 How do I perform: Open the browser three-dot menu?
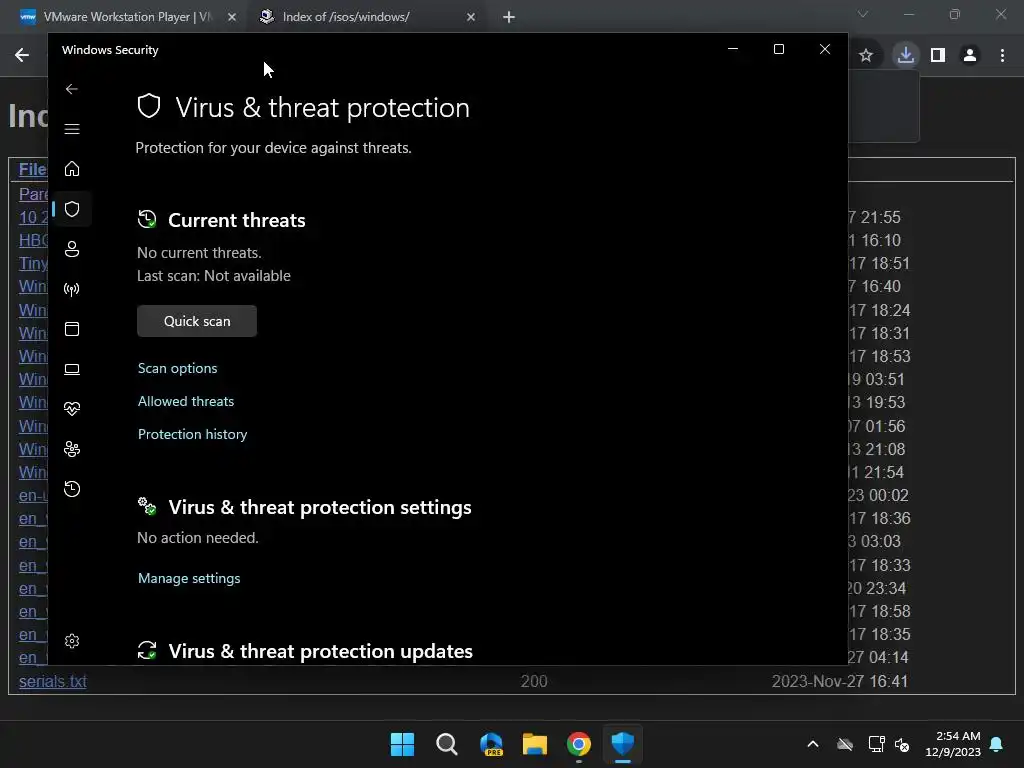tap(1002, 56)
